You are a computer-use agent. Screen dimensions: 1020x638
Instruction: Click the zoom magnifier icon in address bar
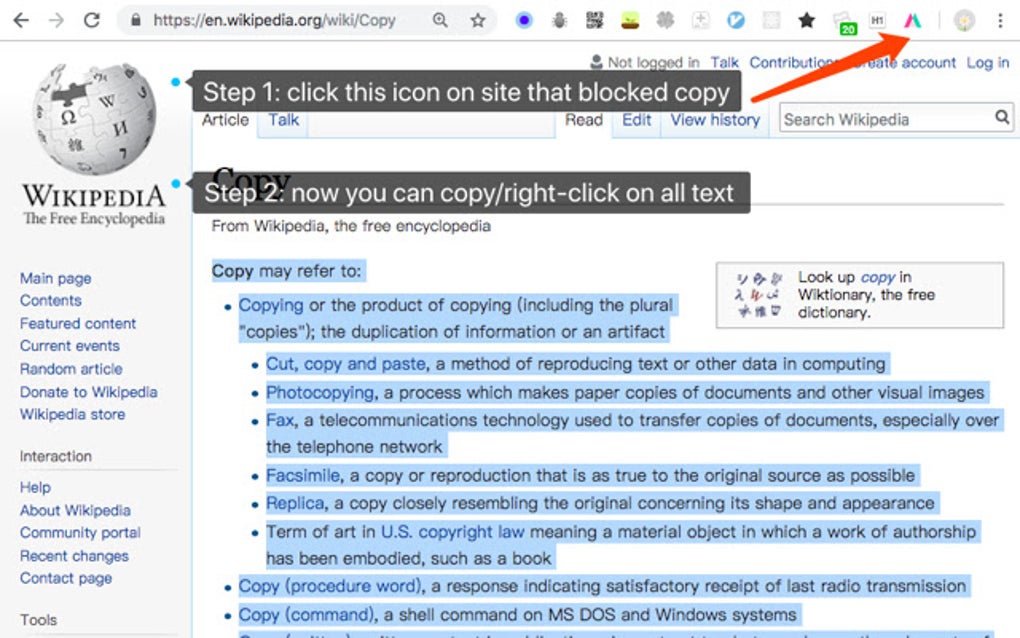click(x=440, y=20)
